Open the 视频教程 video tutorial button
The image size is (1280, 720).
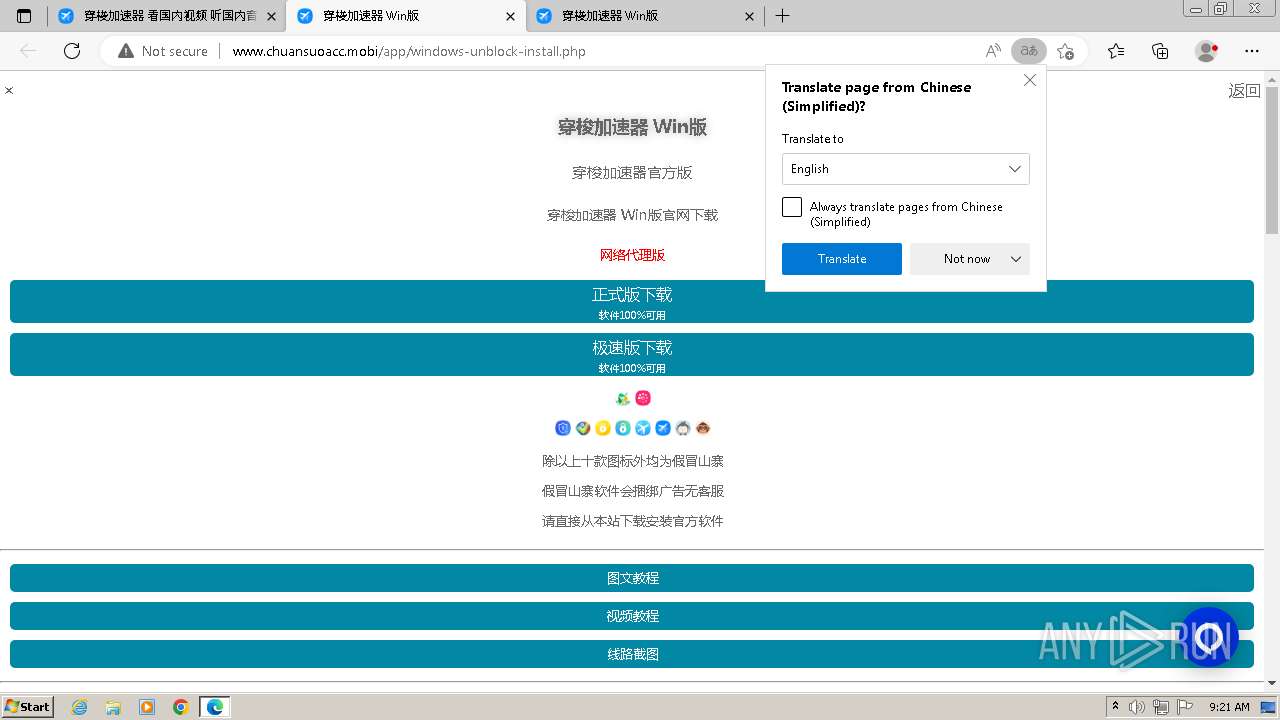tap(632, 616)
